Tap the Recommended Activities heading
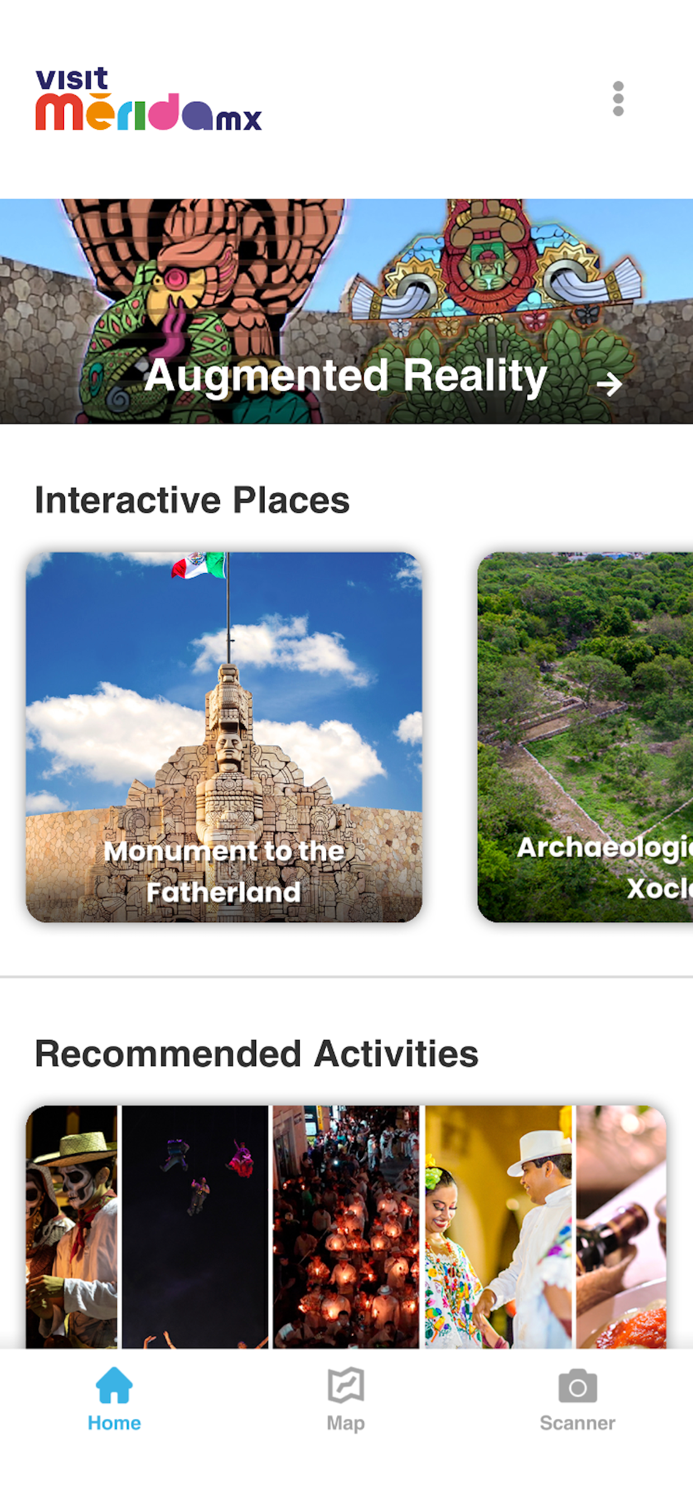Viewport: 693px width, 1500px height. 256,1054
